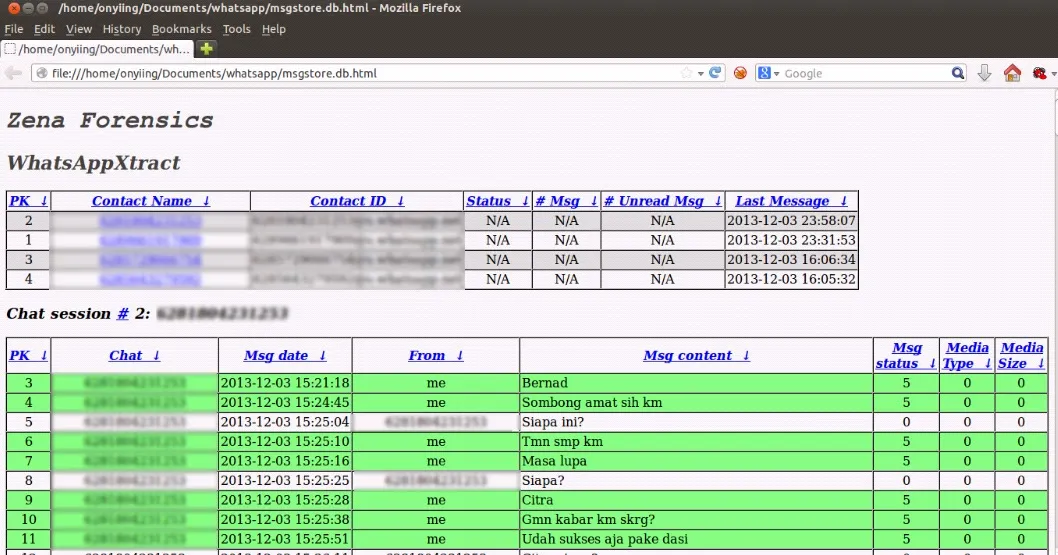Click last message time 2013-12-03 23:31:53
Image resolution: width=1058 pixels, height=555 pixels.
click(x=791, y=240)
